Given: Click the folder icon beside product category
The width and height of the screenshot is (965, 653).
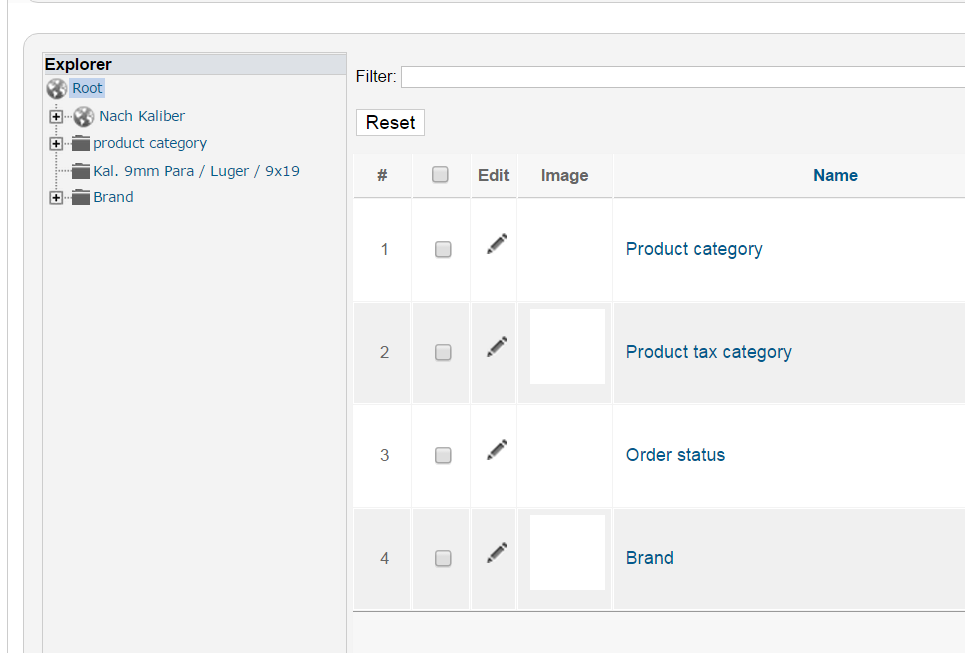Looking at the screenshot, I should 81,143.
